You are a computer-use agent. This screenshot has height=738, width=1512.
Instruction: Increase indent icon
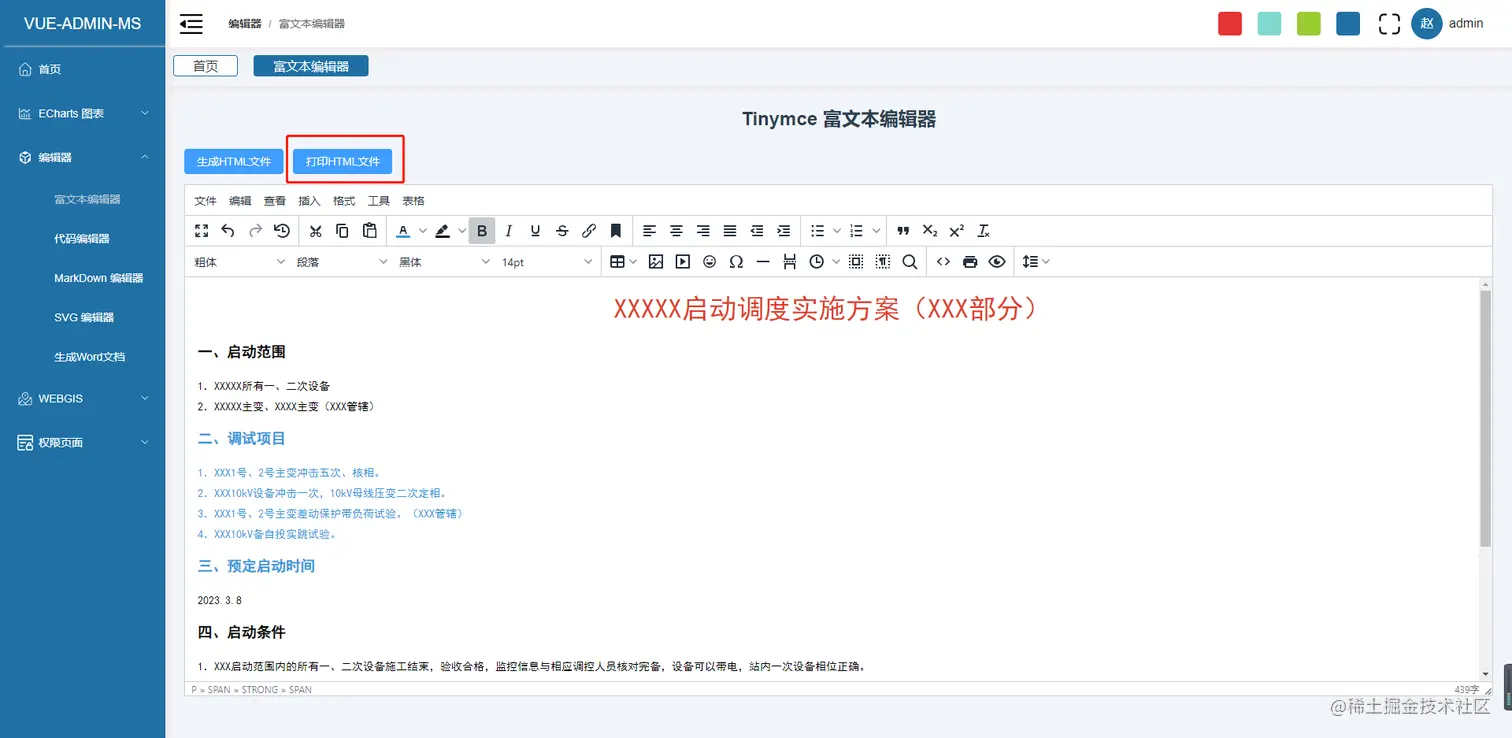click(x=784, y=231)
